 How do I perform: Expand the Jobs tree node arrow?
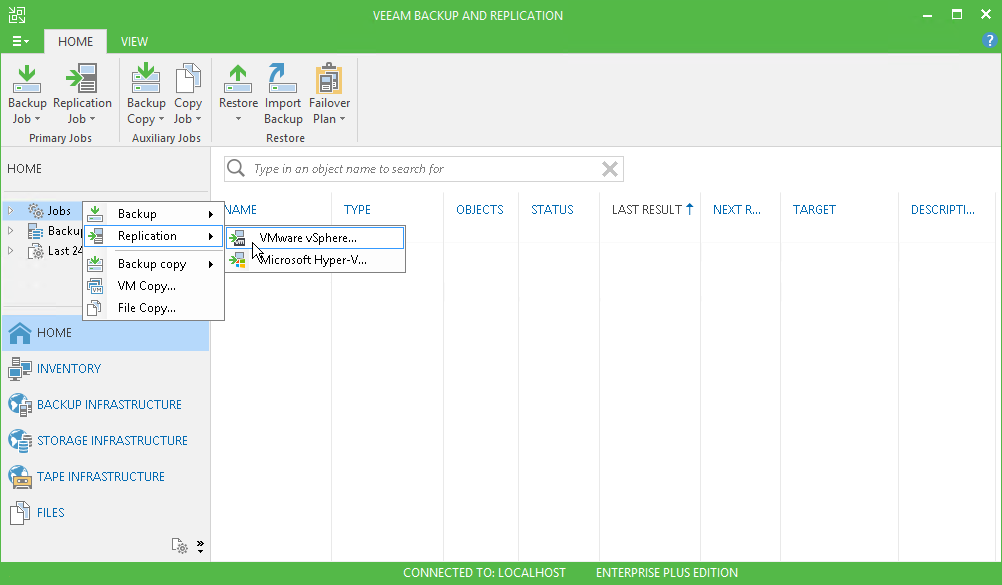pos(10,210)
